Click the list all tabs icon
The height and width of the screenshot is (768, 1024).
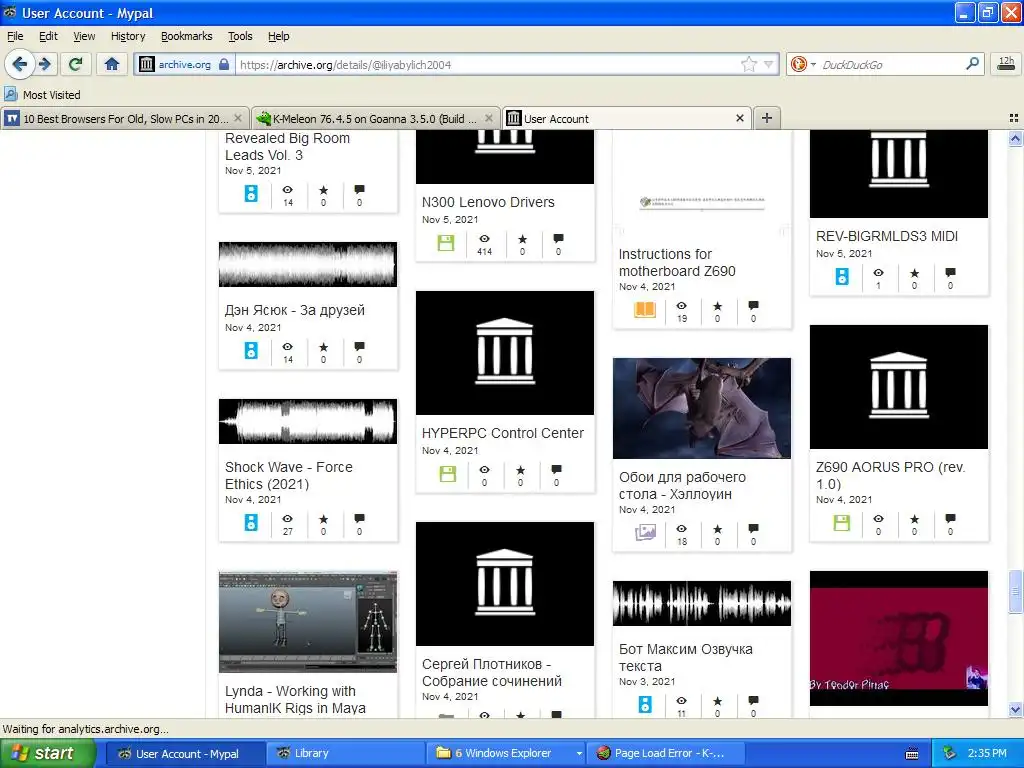point(1014,118)
